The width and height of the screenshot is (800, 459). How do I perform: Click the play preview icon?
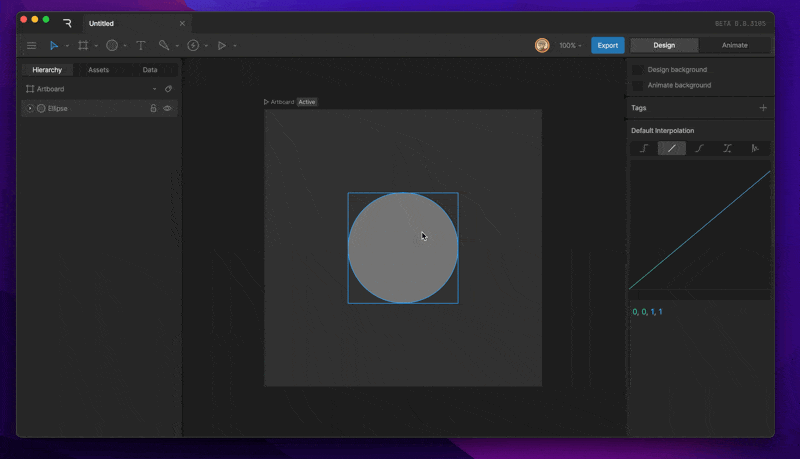[221, 45]
